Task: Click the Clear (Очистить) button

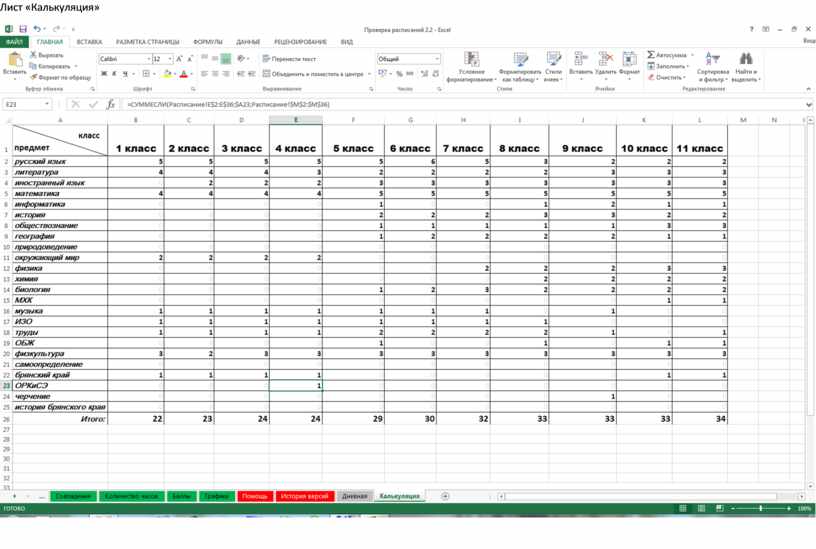Action: pos(667,77)
